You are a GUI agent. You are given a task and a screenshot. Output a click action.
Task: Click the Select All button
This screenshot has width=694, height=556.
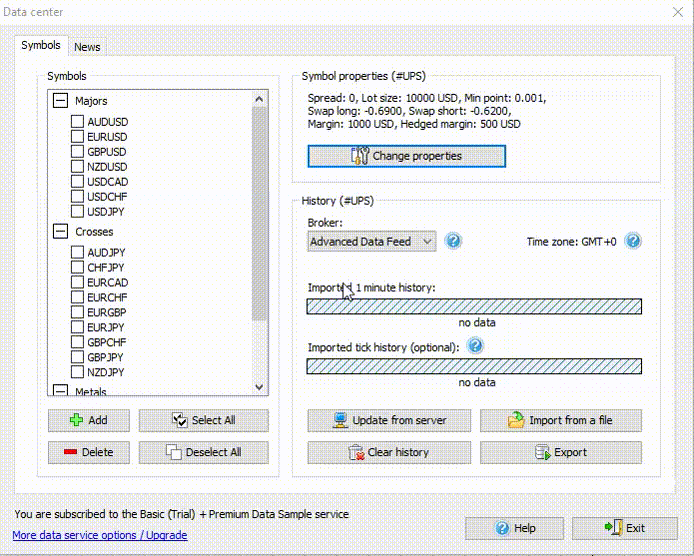click(204, 420)
